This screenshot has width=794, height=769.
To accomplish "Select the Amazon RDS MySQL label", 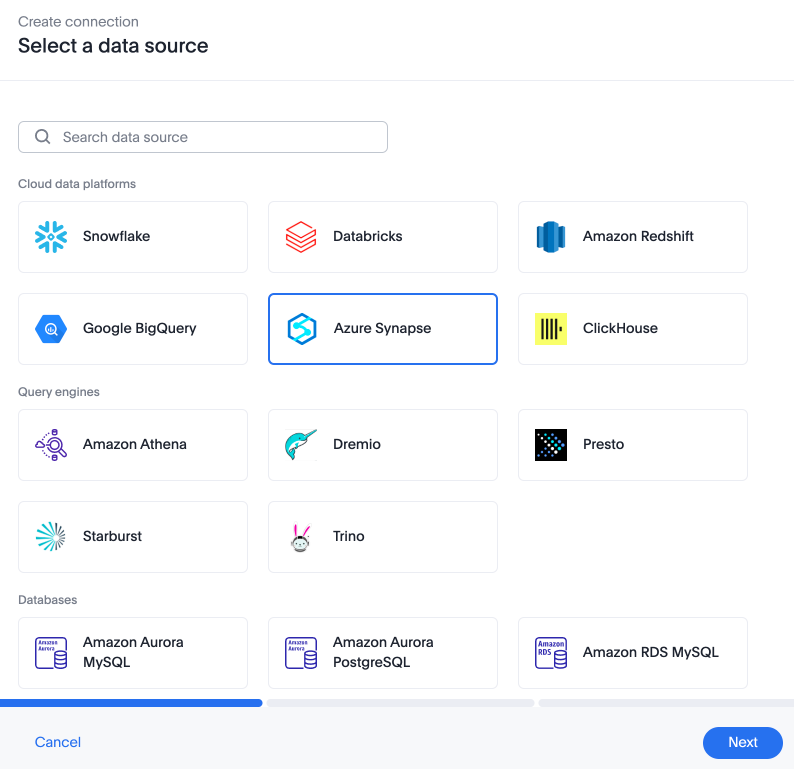I will (651, 652).
